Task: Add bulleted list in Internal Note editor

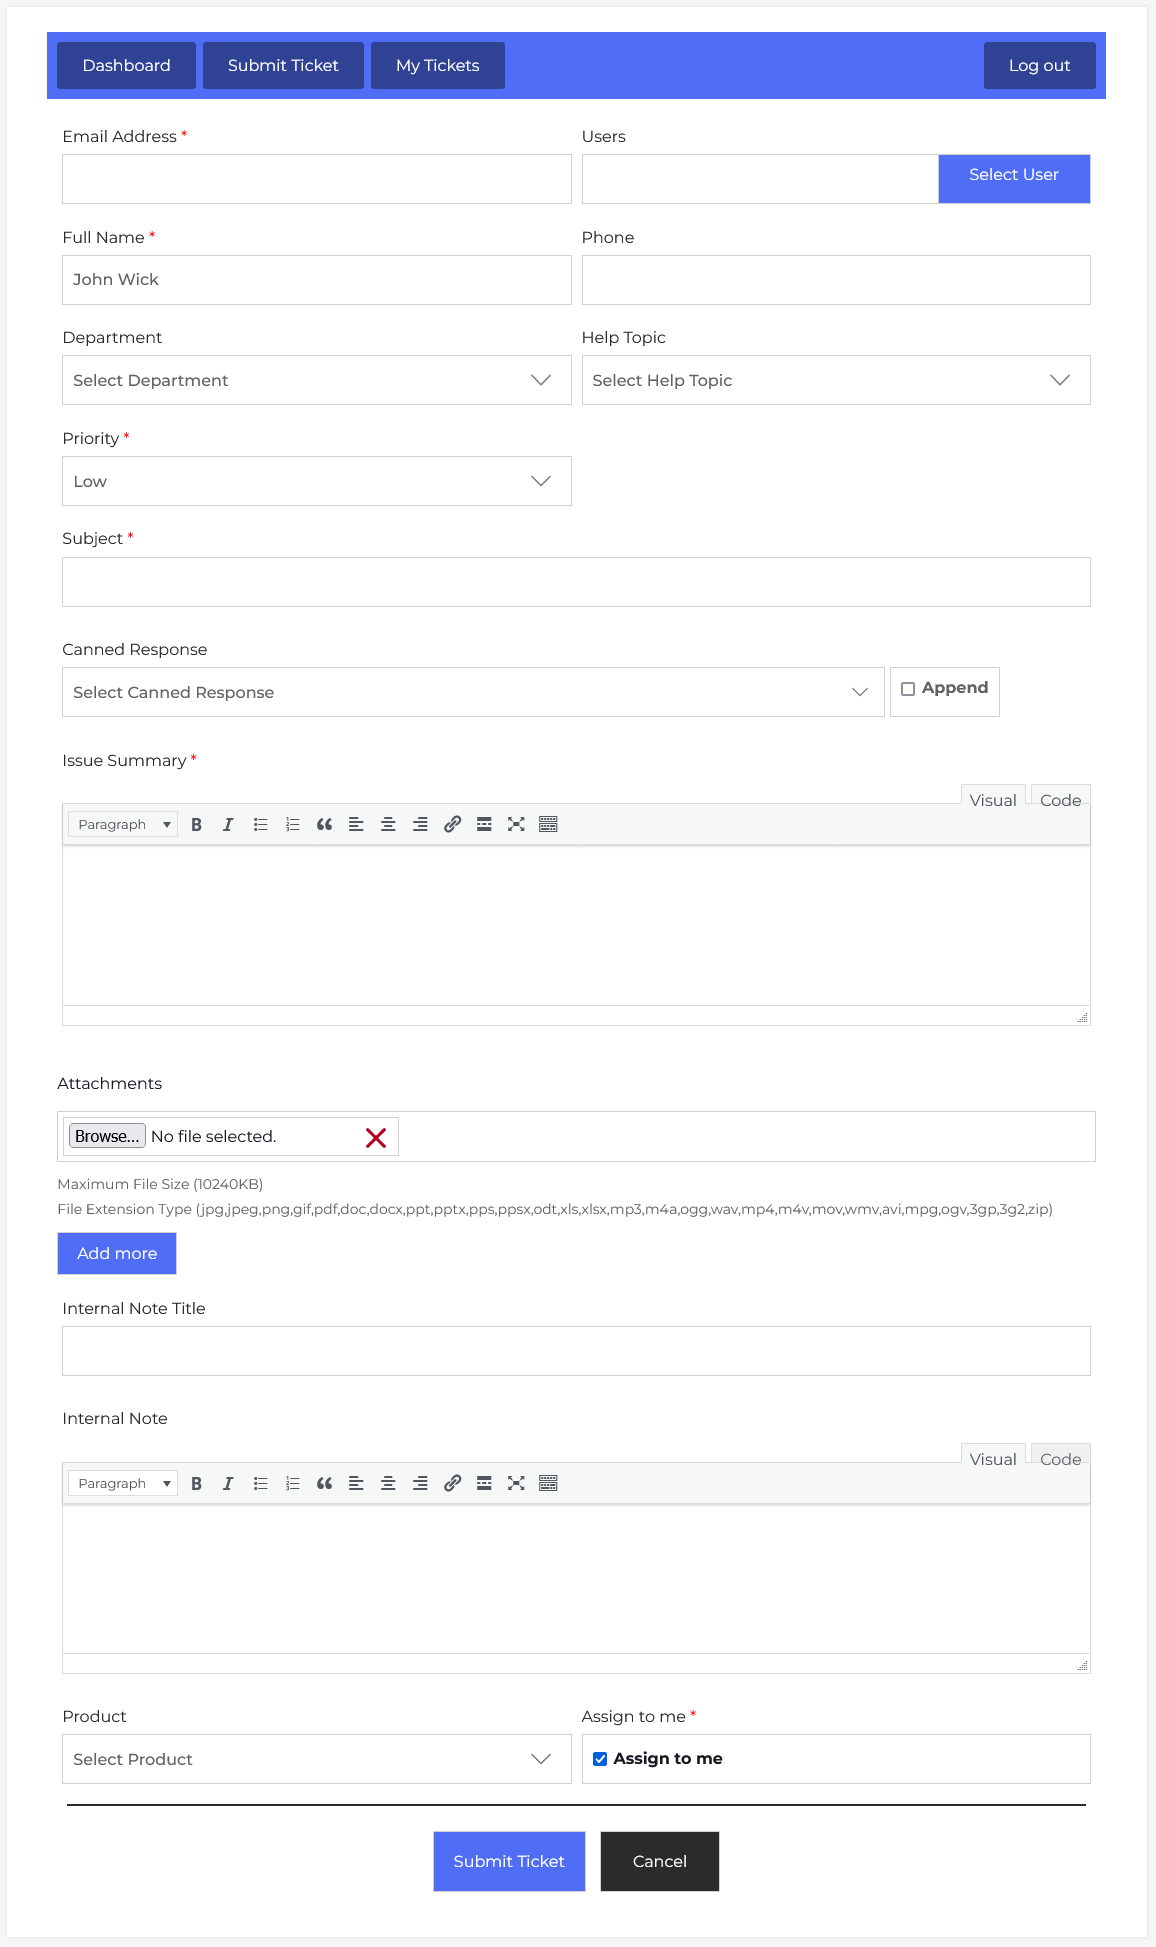Action: pos(260,1484)
